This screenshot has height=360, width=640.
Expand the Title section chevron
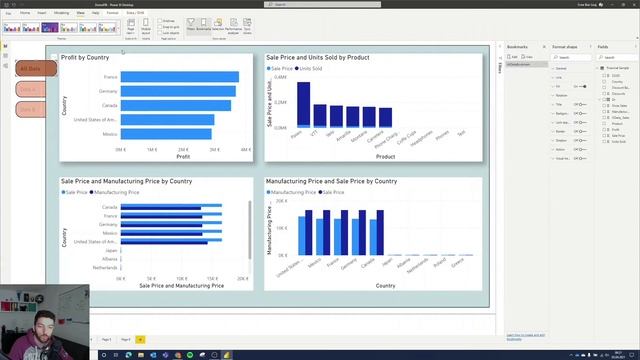pyautogui.click(x=553, y=104)
